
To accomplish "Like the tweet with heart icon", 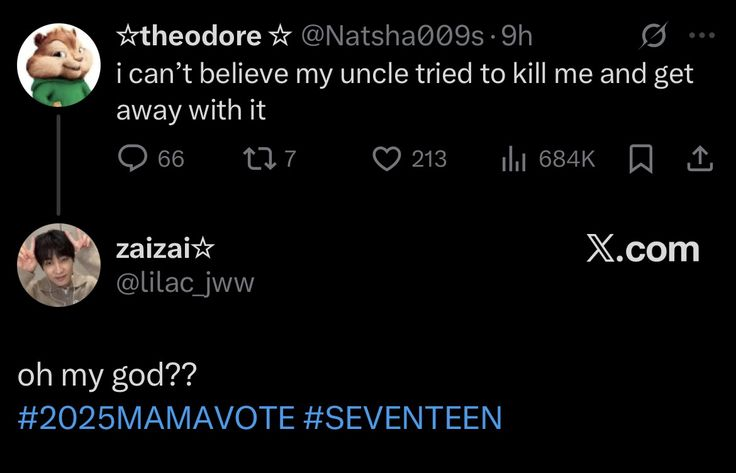I will [x=386, y=159].
